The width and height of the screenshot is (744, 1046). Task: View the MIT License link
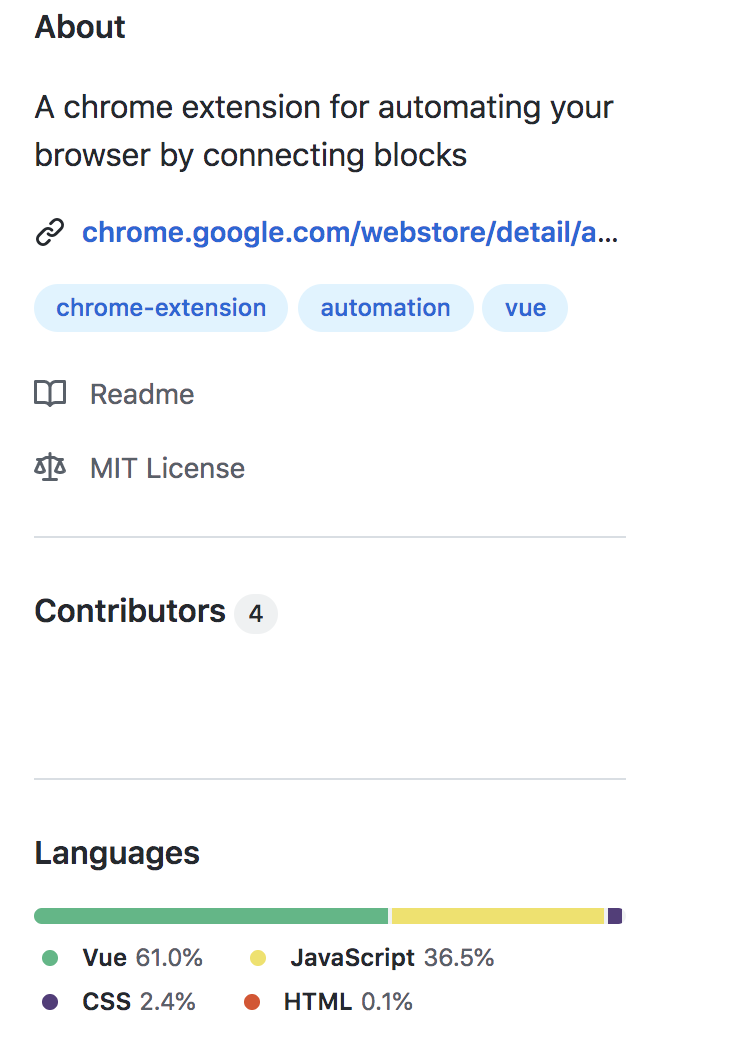(167, 468)
